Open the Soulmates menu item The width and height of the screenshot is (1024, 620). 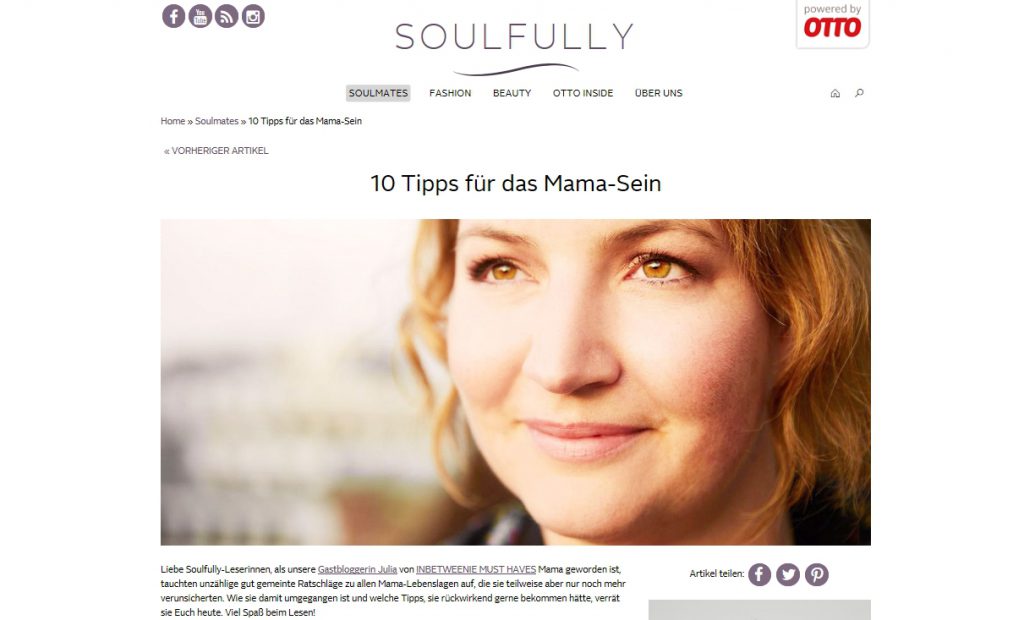pos(378,93)
